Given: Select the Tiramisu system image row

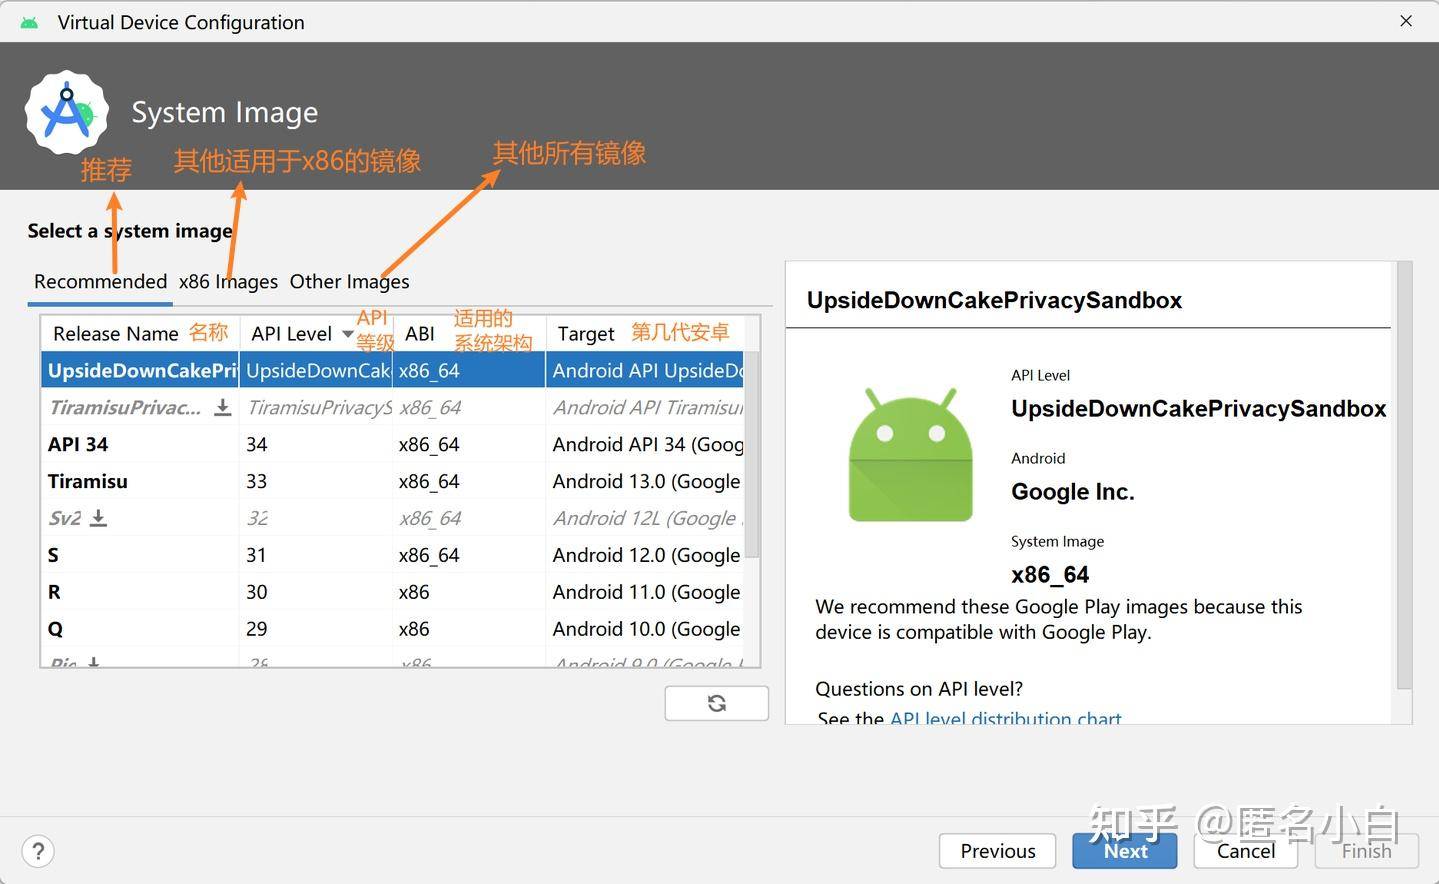Looking at the screenshot, I should 394,481.
